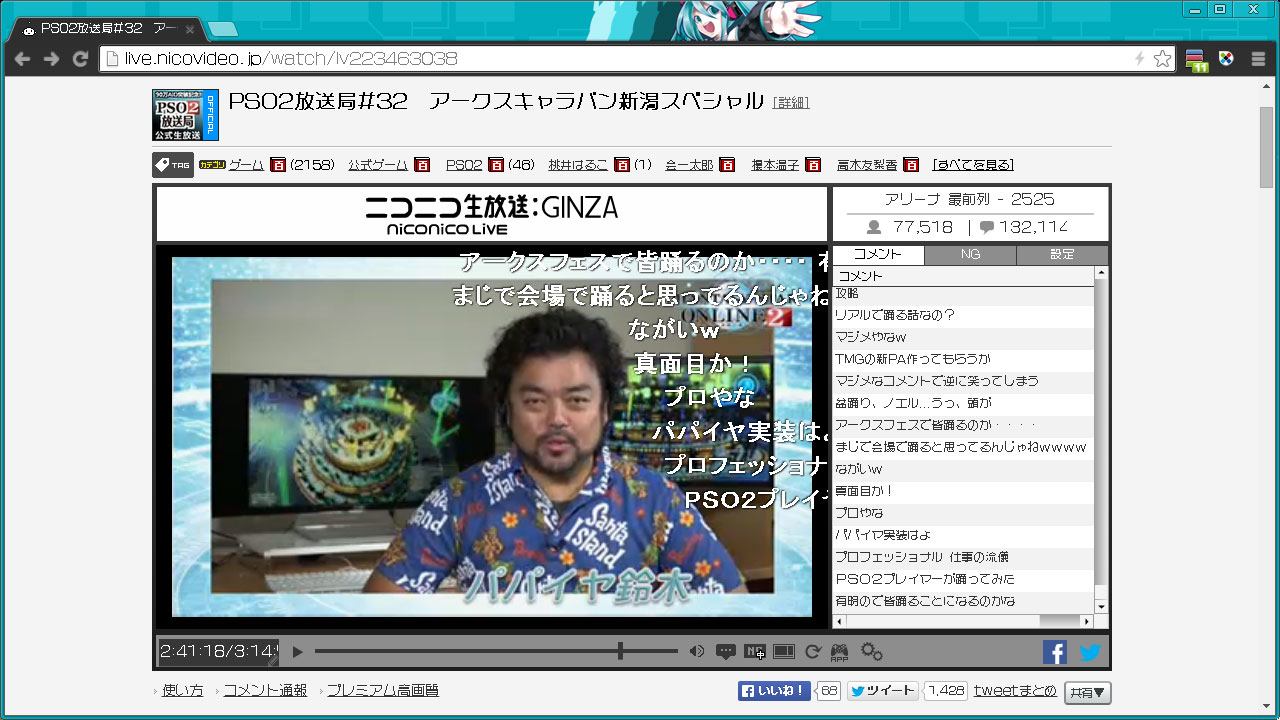Click the encyclopedia icon next to 会一太郎 tag
The height and width of the screenshot is (720, 1280).
coord(727,165)
